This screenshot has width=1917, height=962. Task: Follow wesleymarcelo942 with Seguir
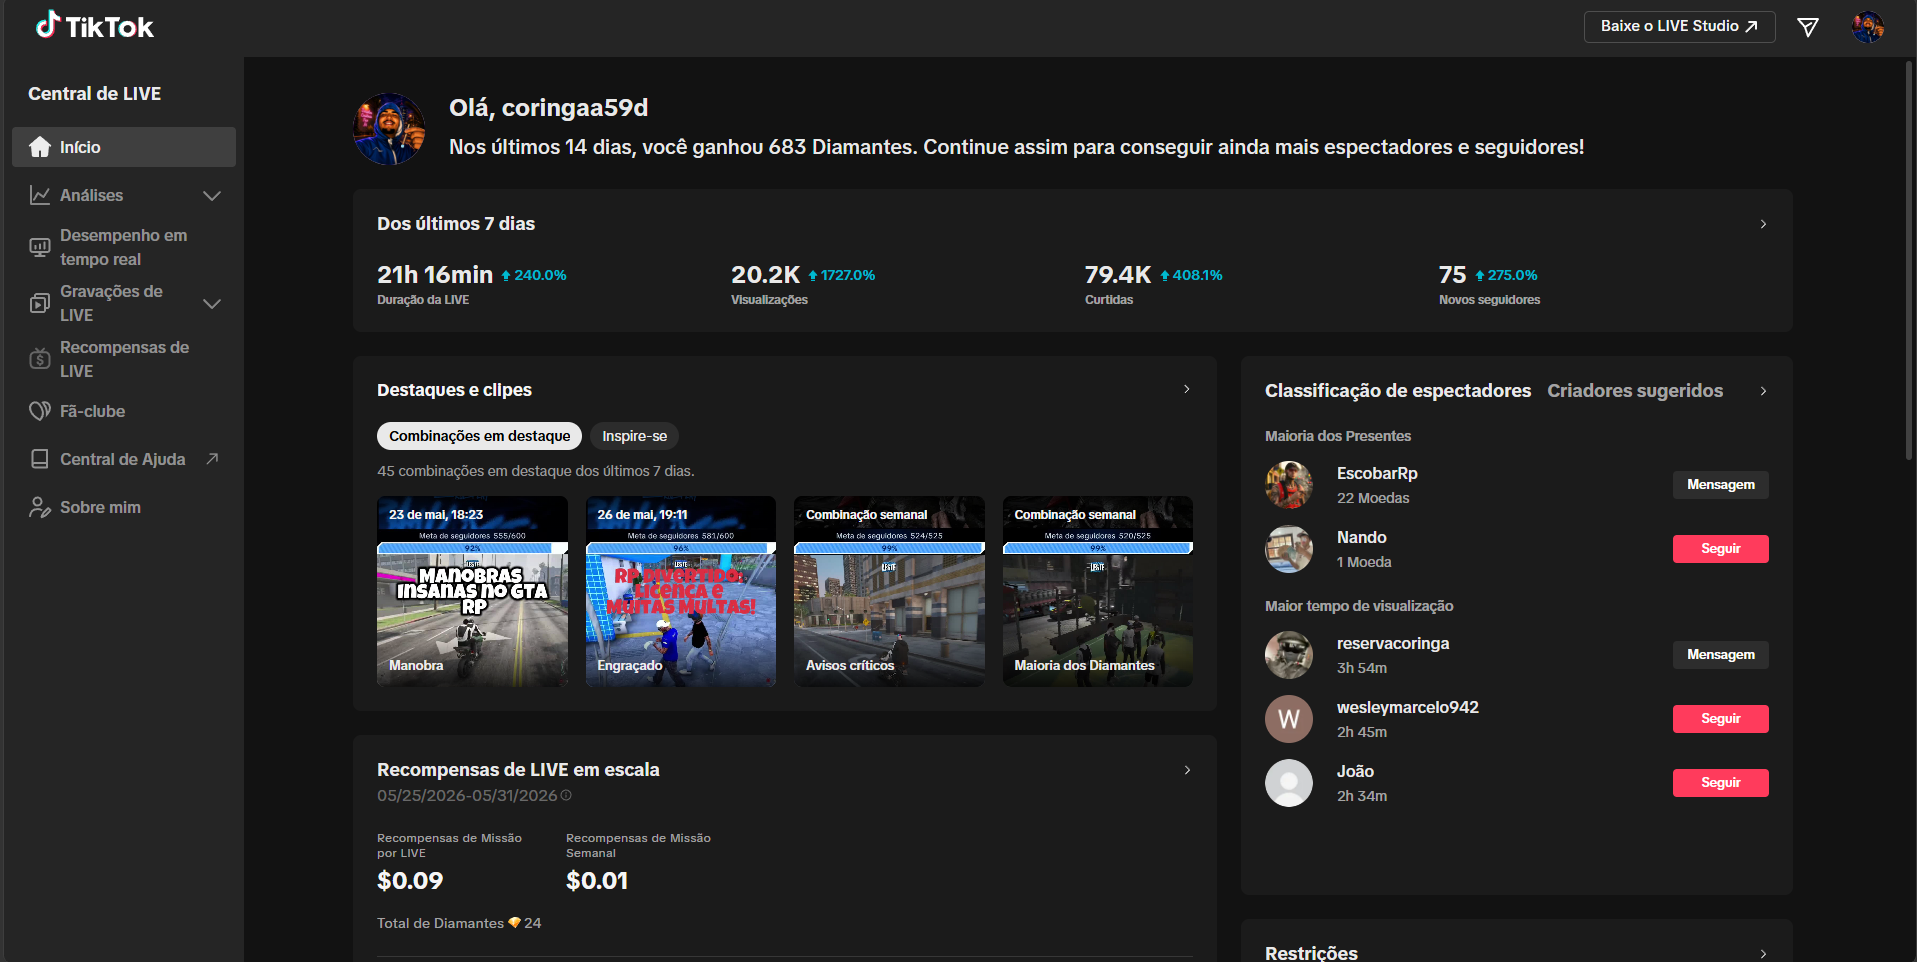point(1721,719)
